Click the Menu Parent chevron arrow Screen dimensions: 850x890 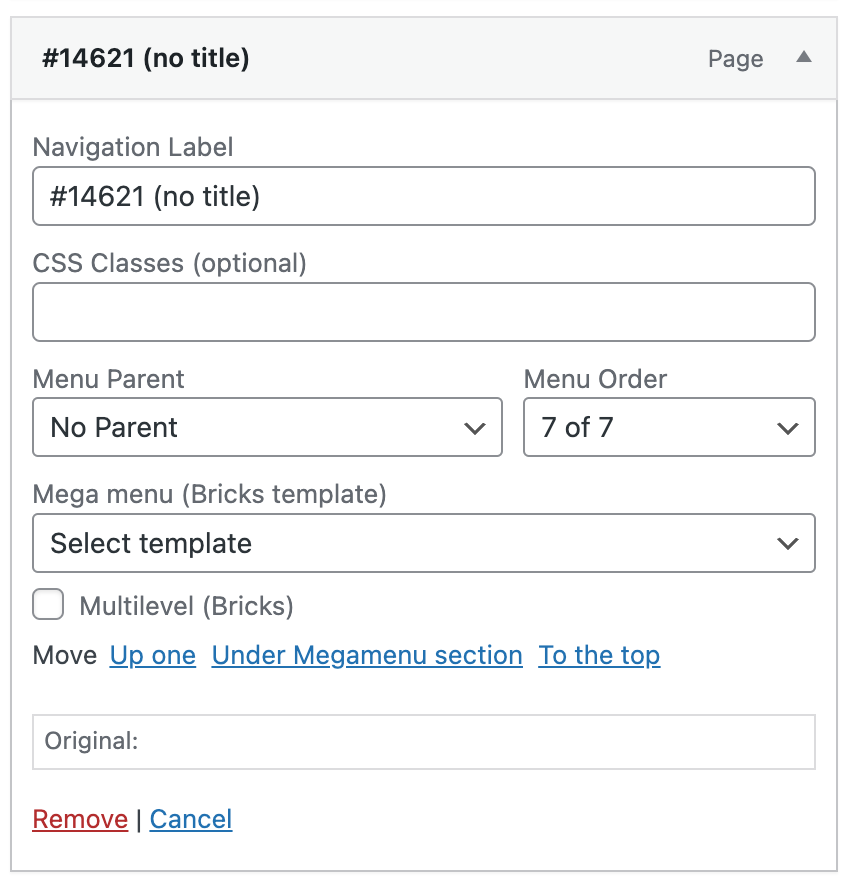click(x=474, y=429)
